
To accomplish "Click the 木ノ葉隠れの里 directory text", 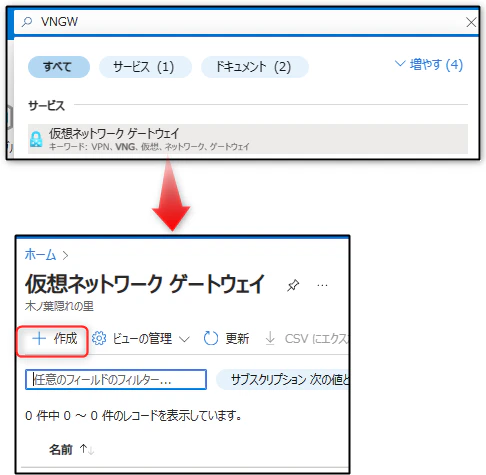I will [x=59, y=306].
